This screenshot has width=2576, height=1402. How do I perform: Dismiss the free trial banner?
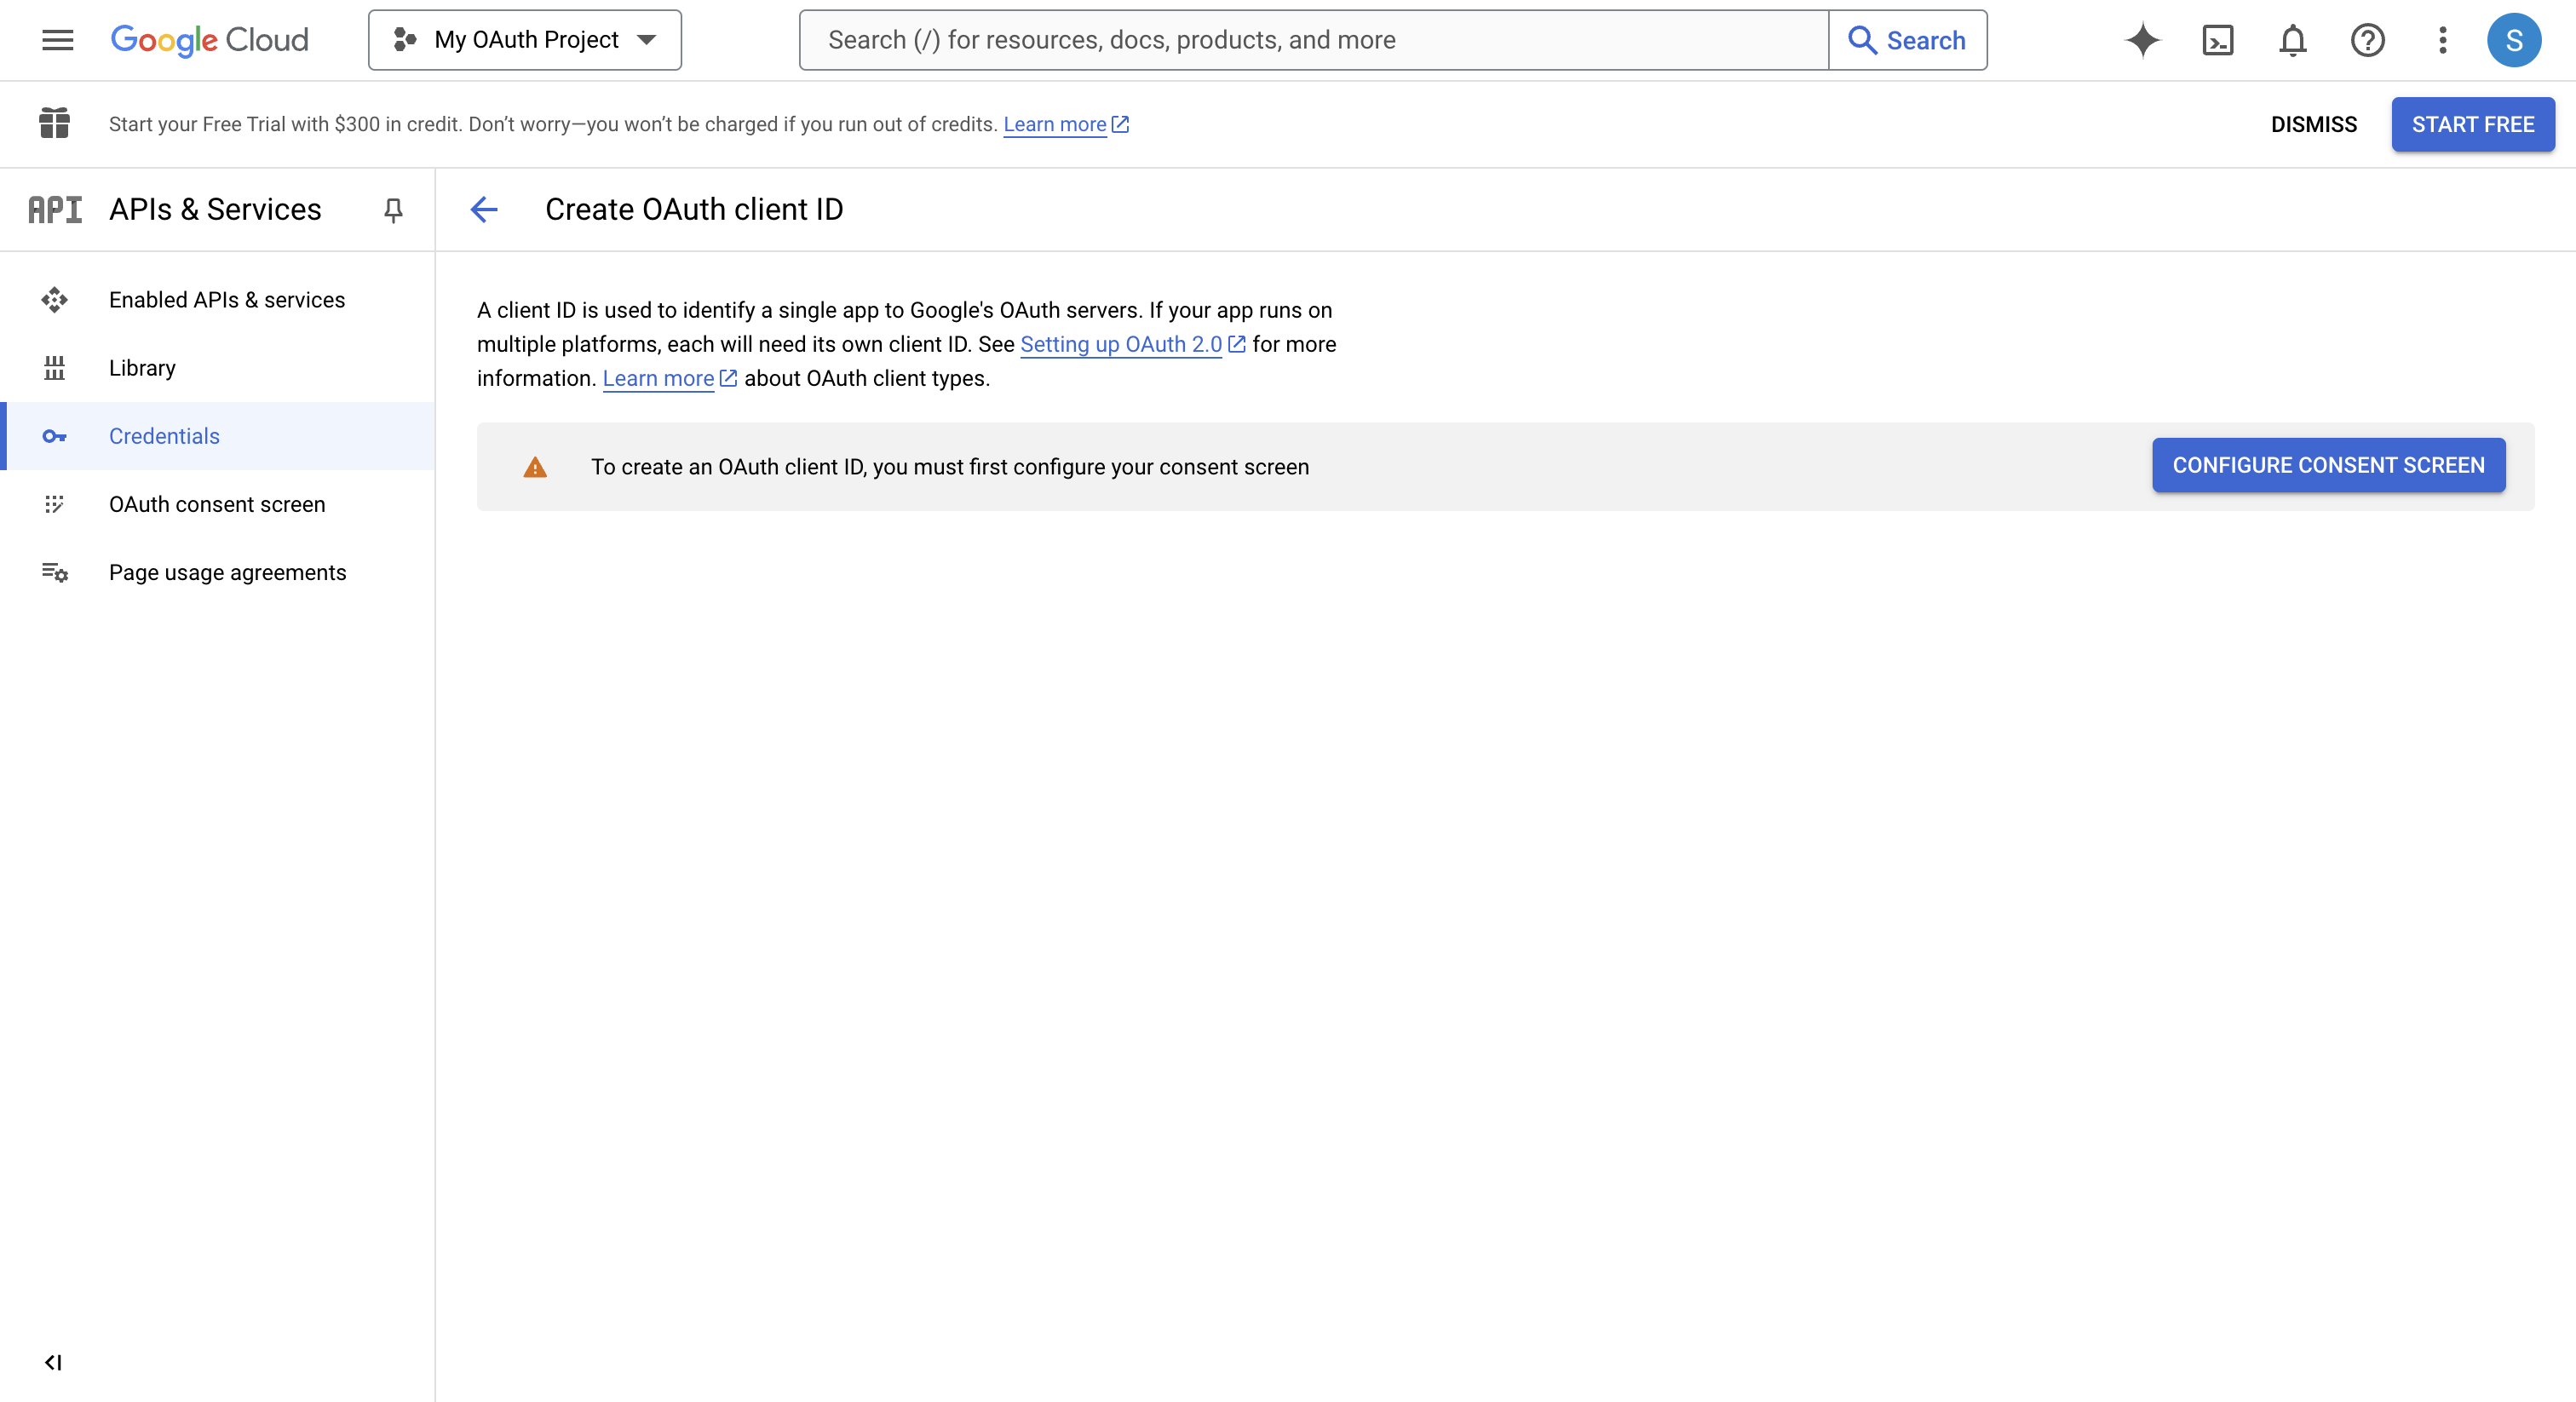tap(2313, 124)
